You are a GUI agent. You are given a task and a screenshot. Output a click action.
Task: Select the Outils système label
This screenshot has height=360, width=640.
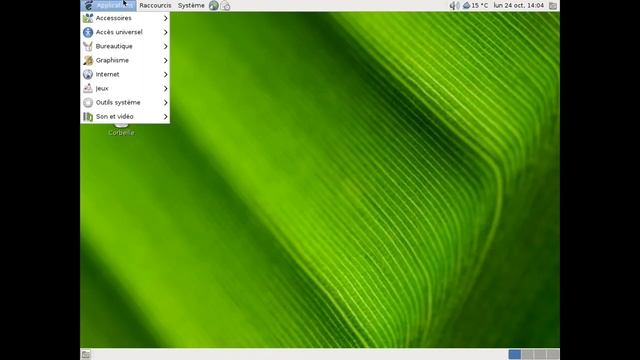[x=118, y=102]
